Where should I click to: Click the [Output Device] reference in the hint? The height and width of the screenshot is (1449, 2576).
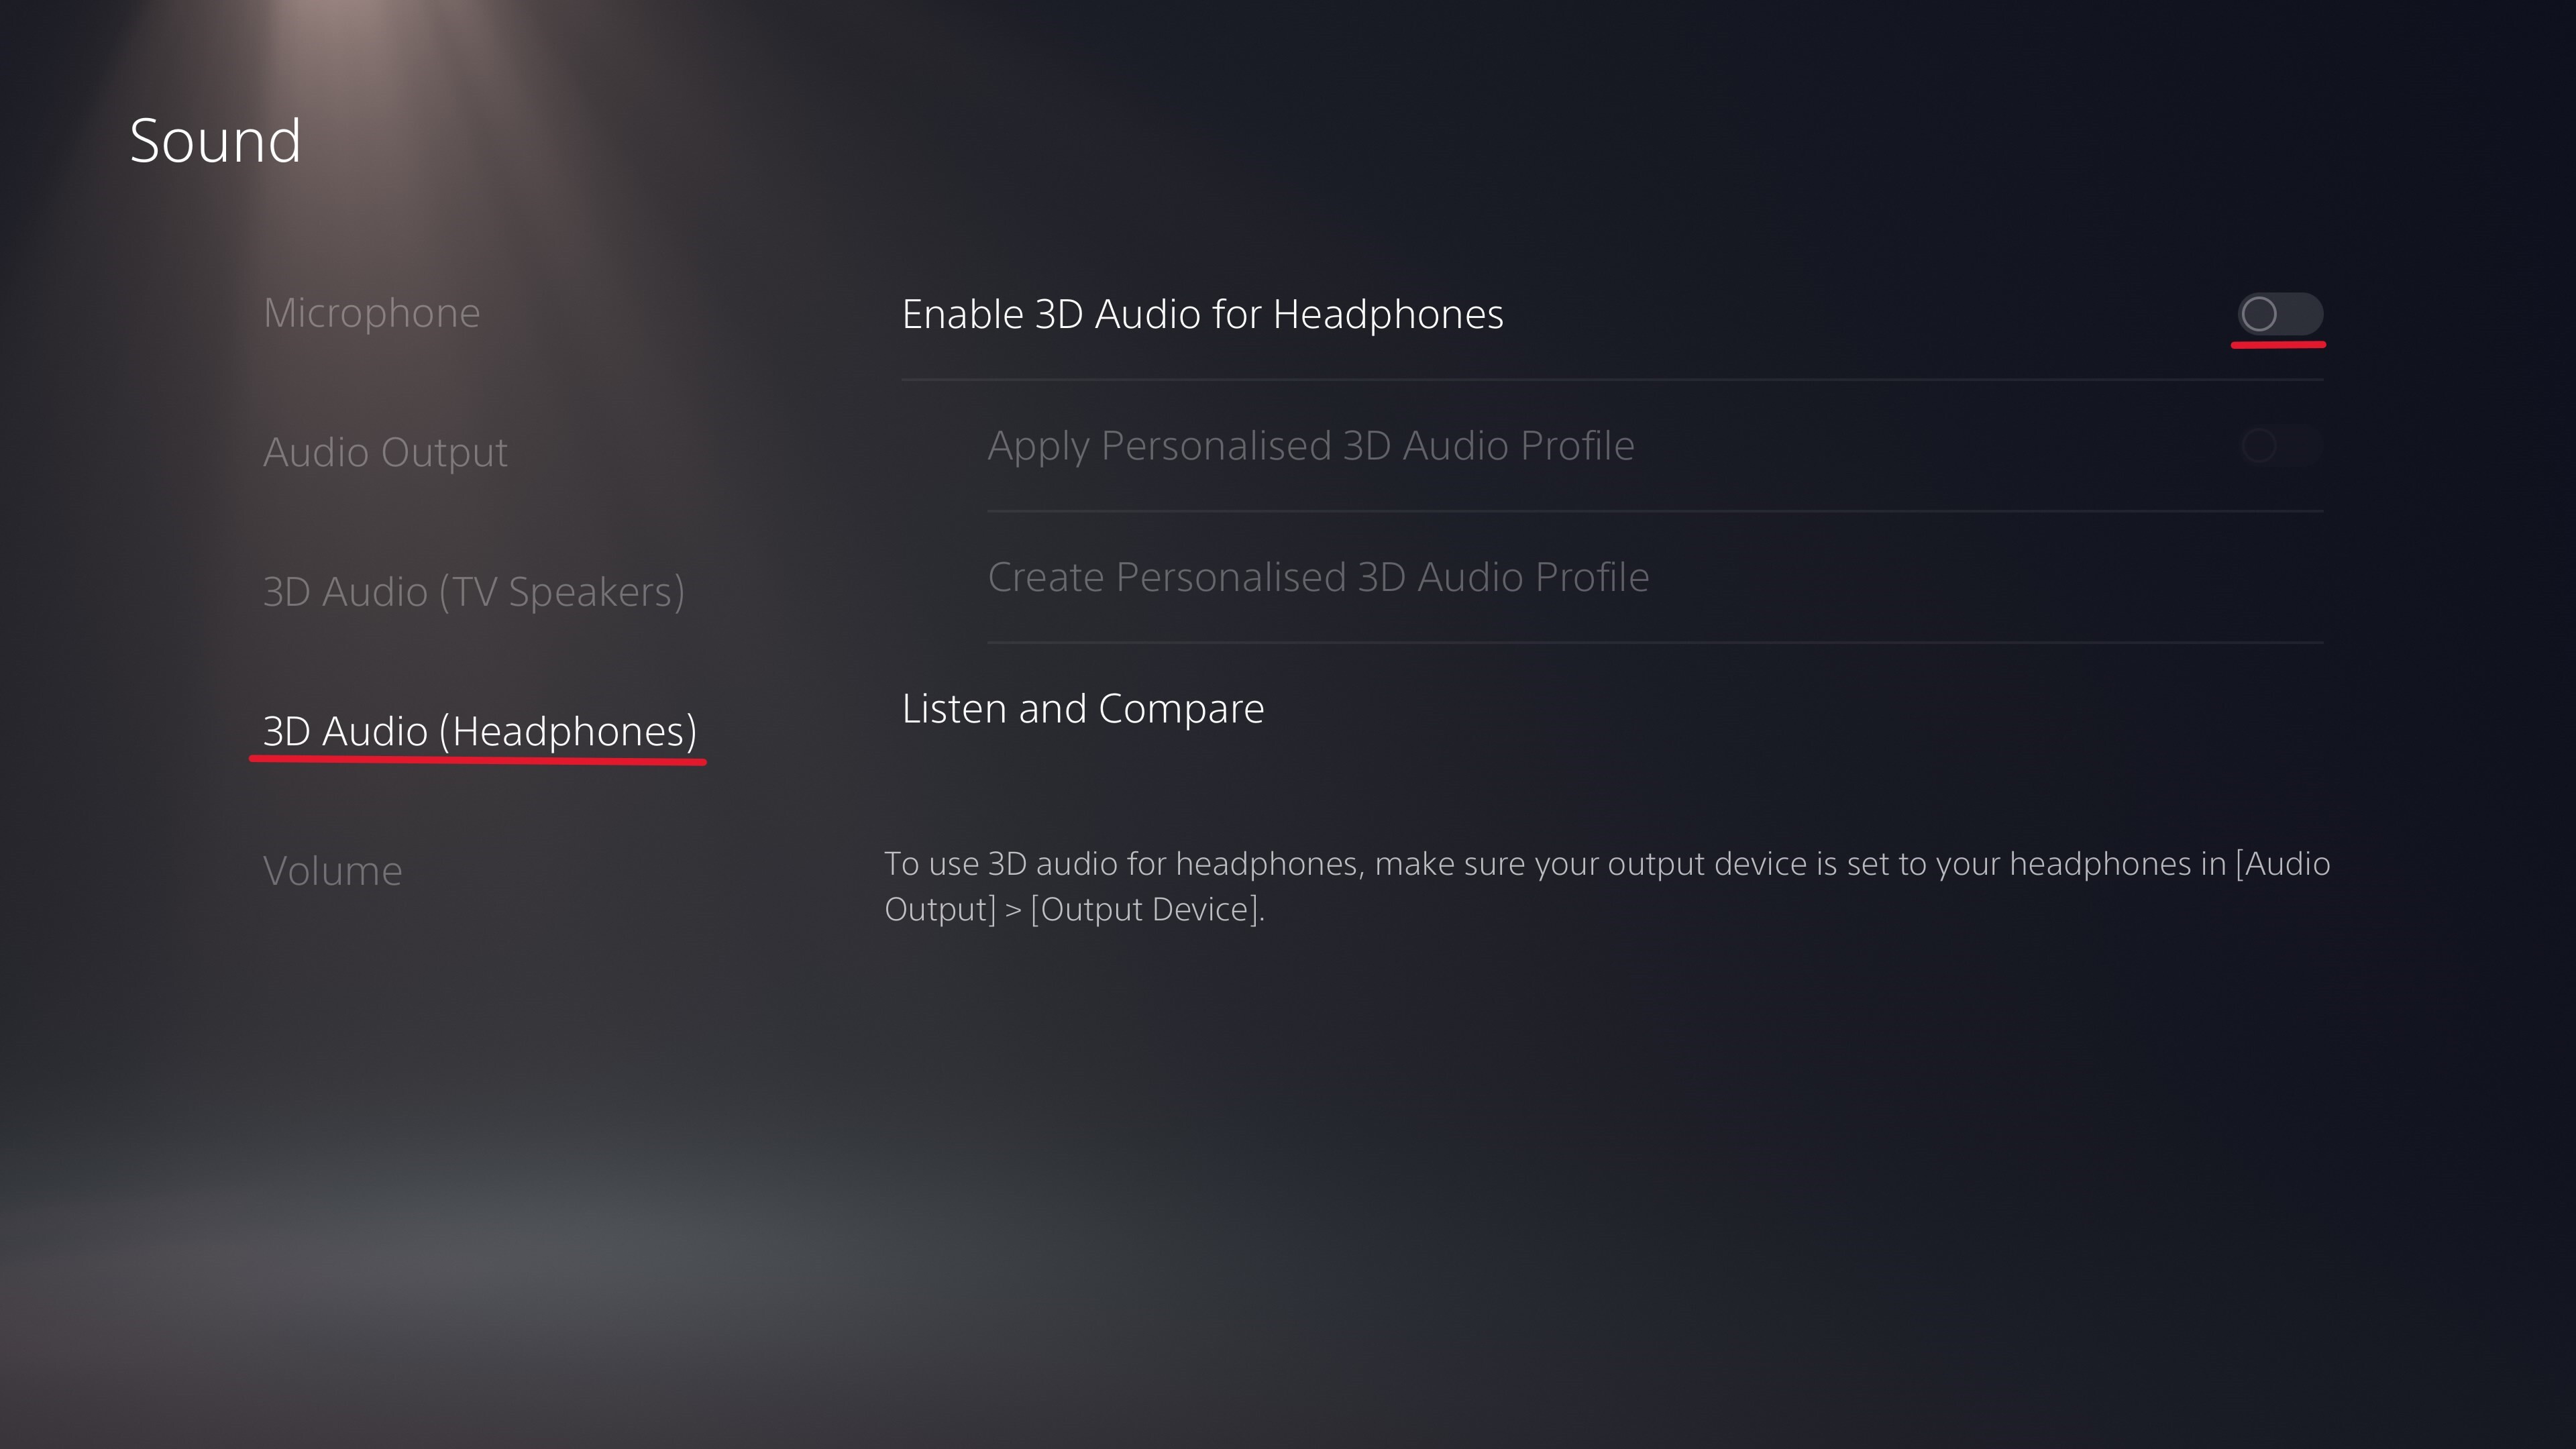pyautogui.click(x=1146, y=909)
